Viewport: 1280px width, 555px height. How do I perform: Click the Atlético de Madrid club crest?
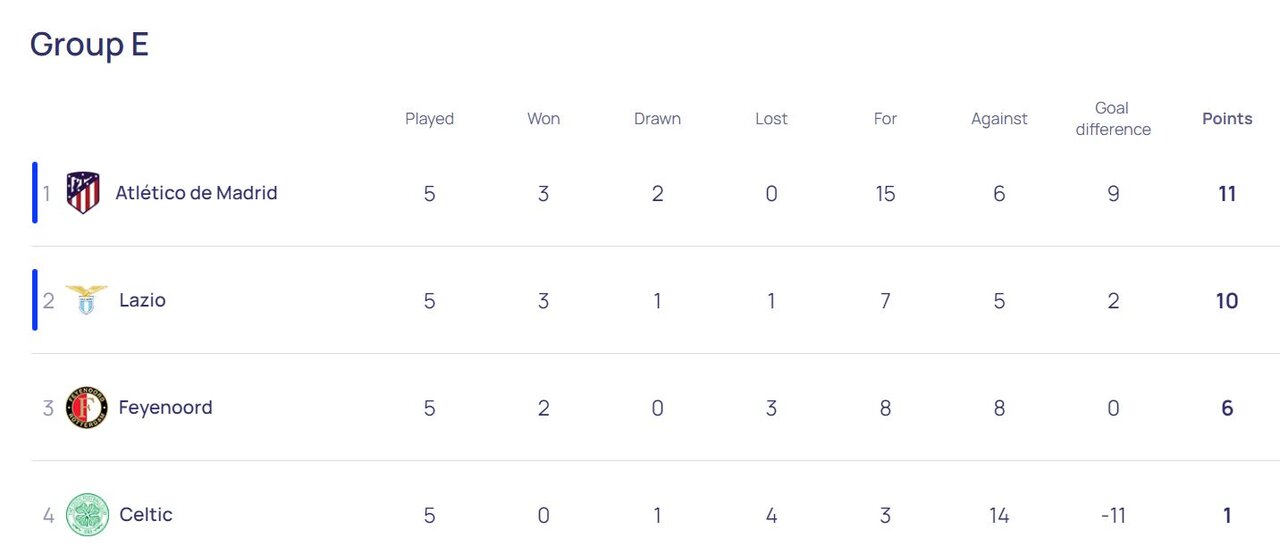tap(83, 193)
